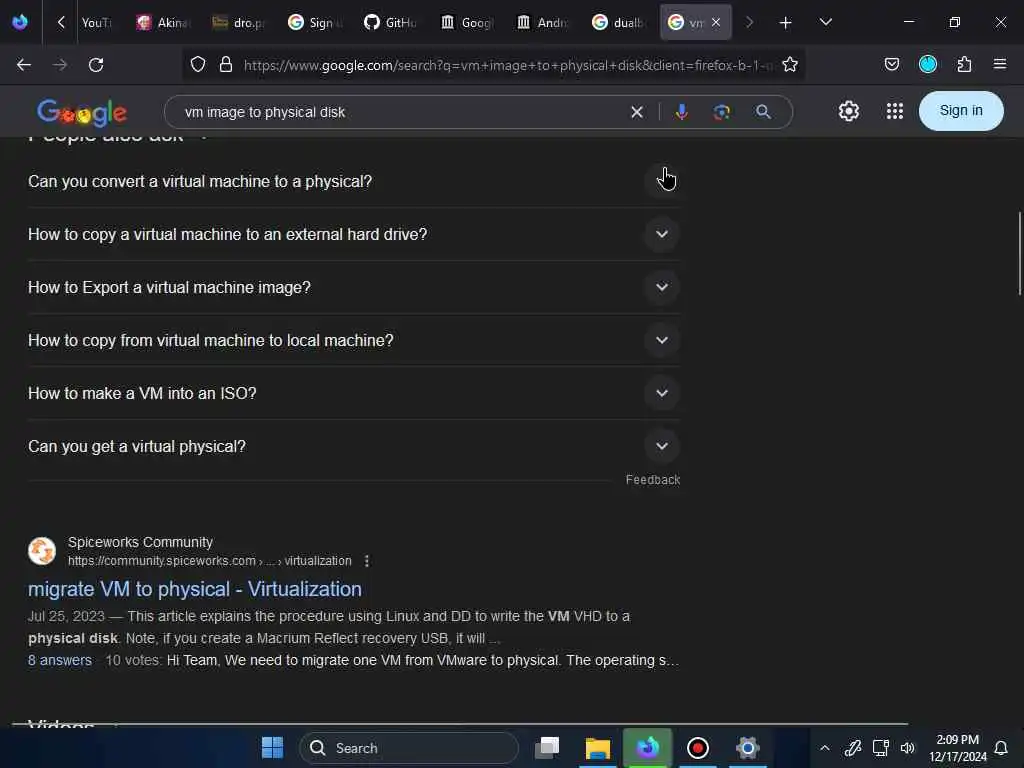Switch to the YouTube tab
The image size is (1024, 768).
point(96,23)
